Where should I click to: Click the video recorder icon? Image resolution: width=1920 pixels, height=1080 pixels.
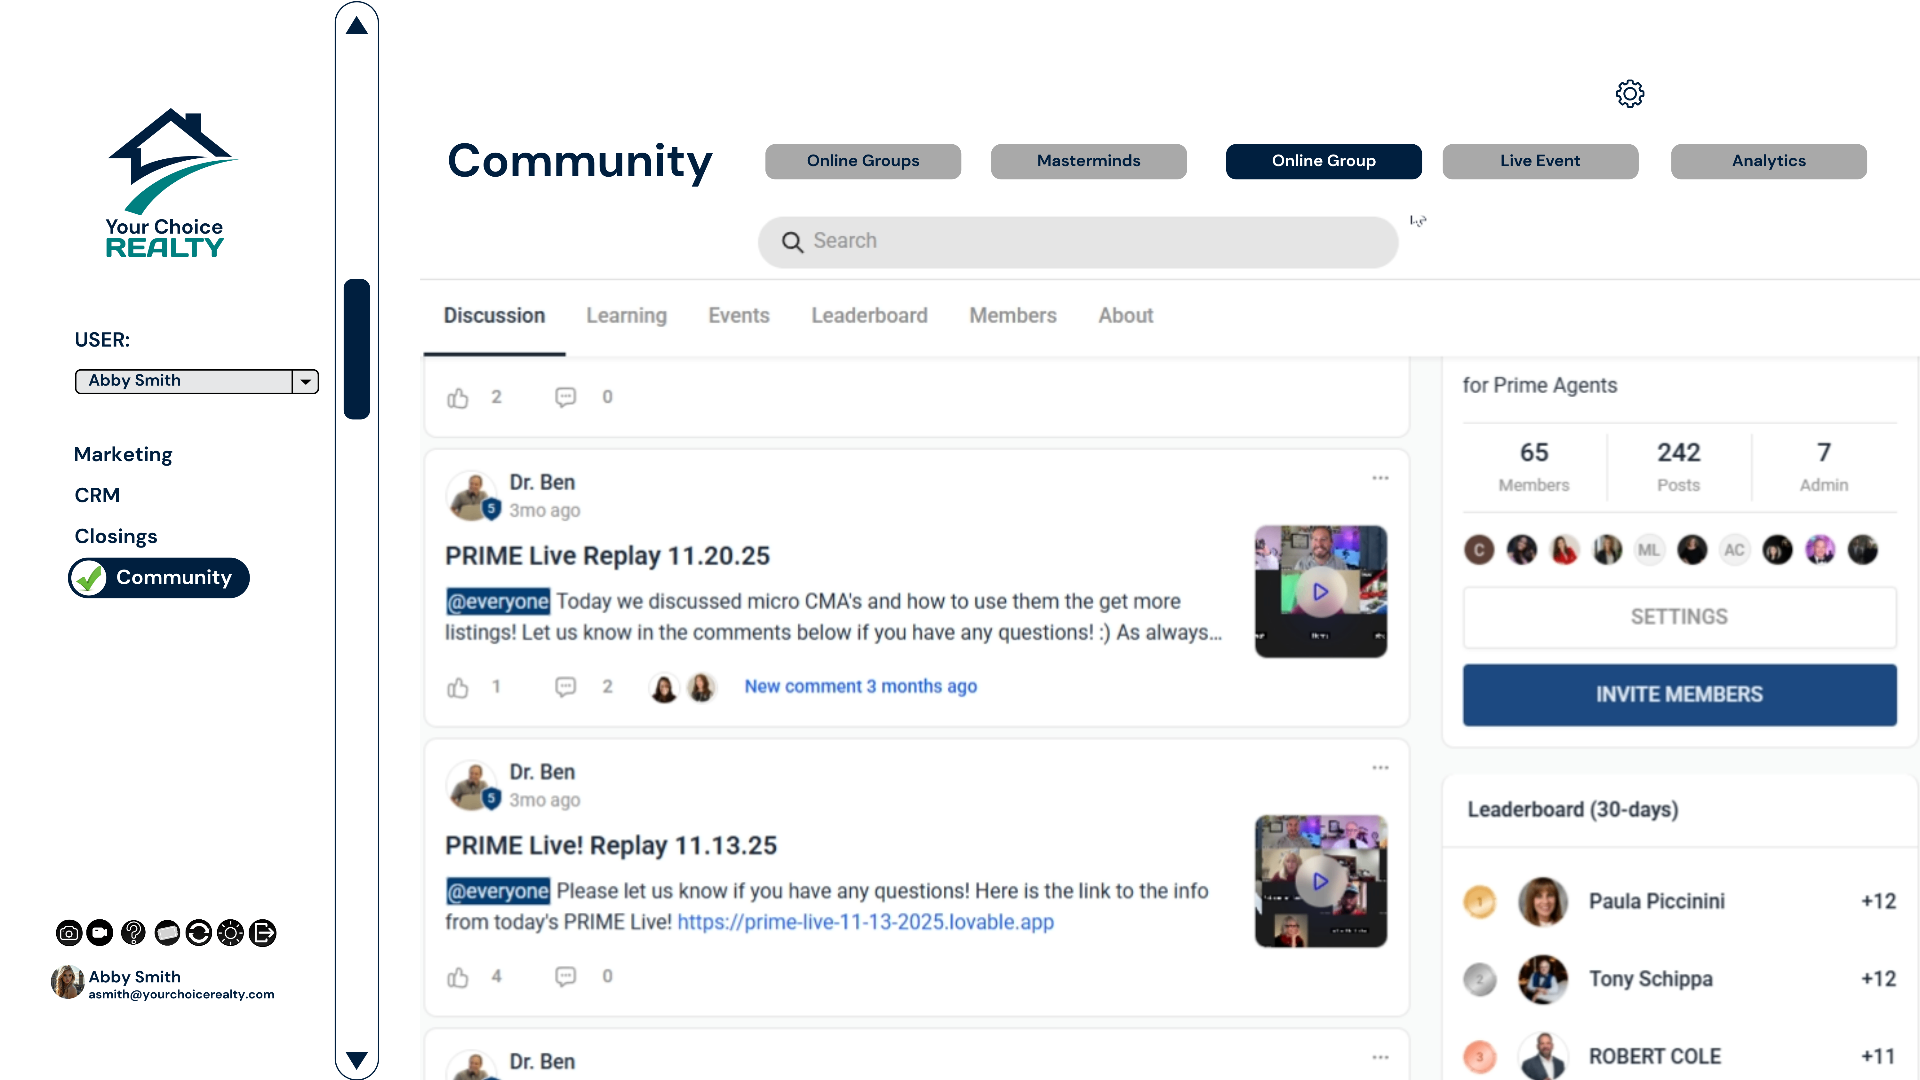point(100,933)
